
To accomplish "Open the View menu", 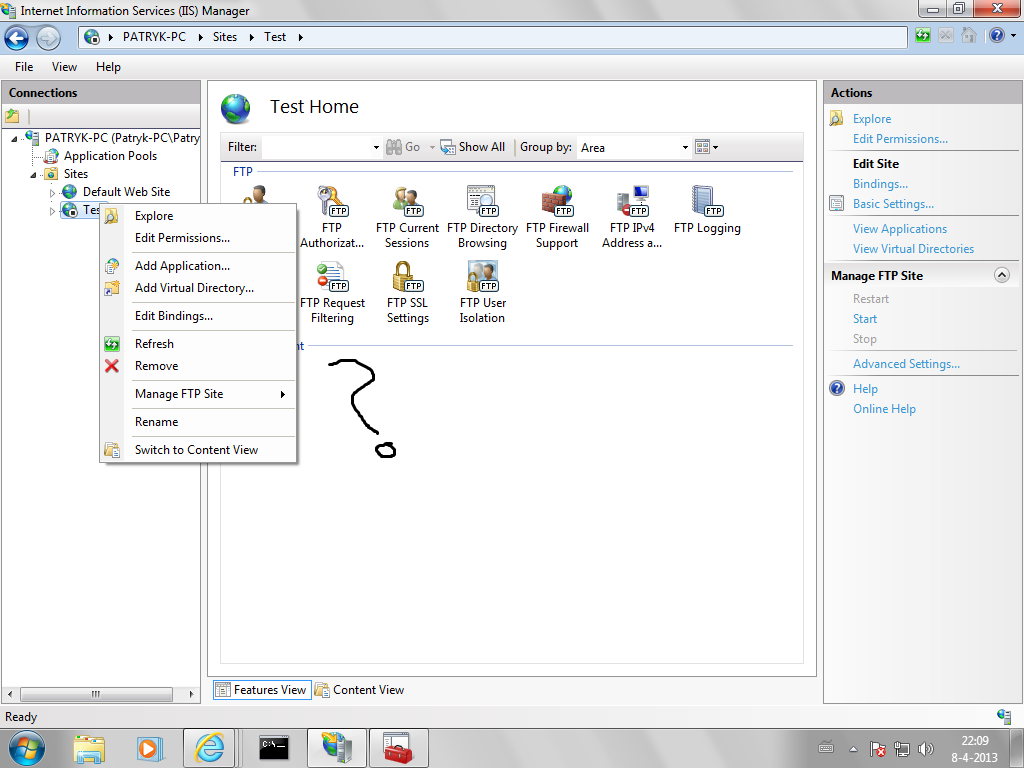I will [64, 67].
